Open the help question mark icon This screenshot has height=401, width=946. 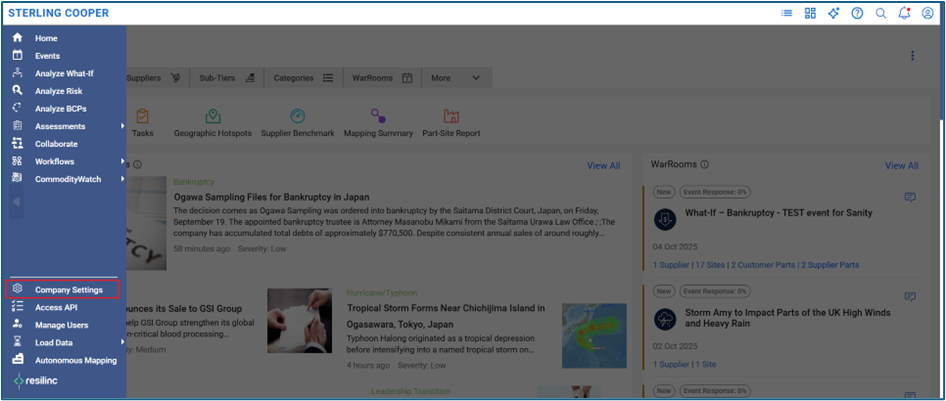pyautogui.click(x=857, y=13)
